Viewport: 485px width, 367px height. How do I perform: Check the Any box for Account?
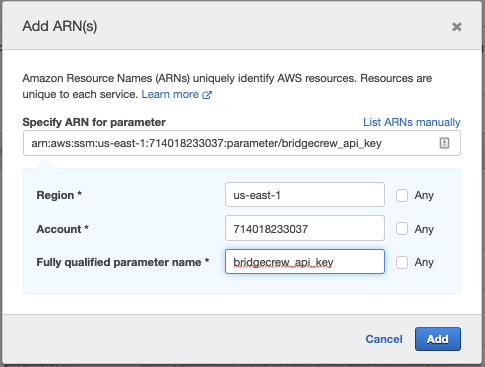click(x=402, y=229)
